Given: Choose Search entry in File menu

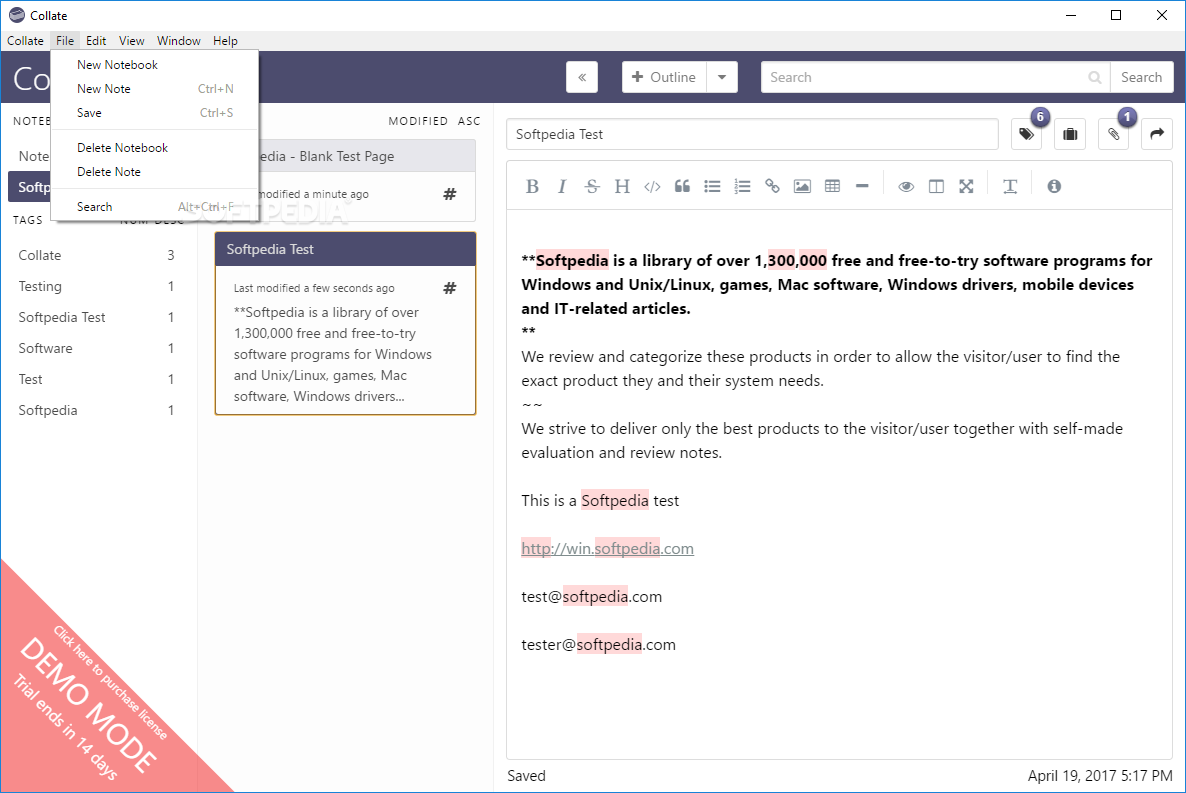Looking at the screenshot, I should [x=155, y=207].
